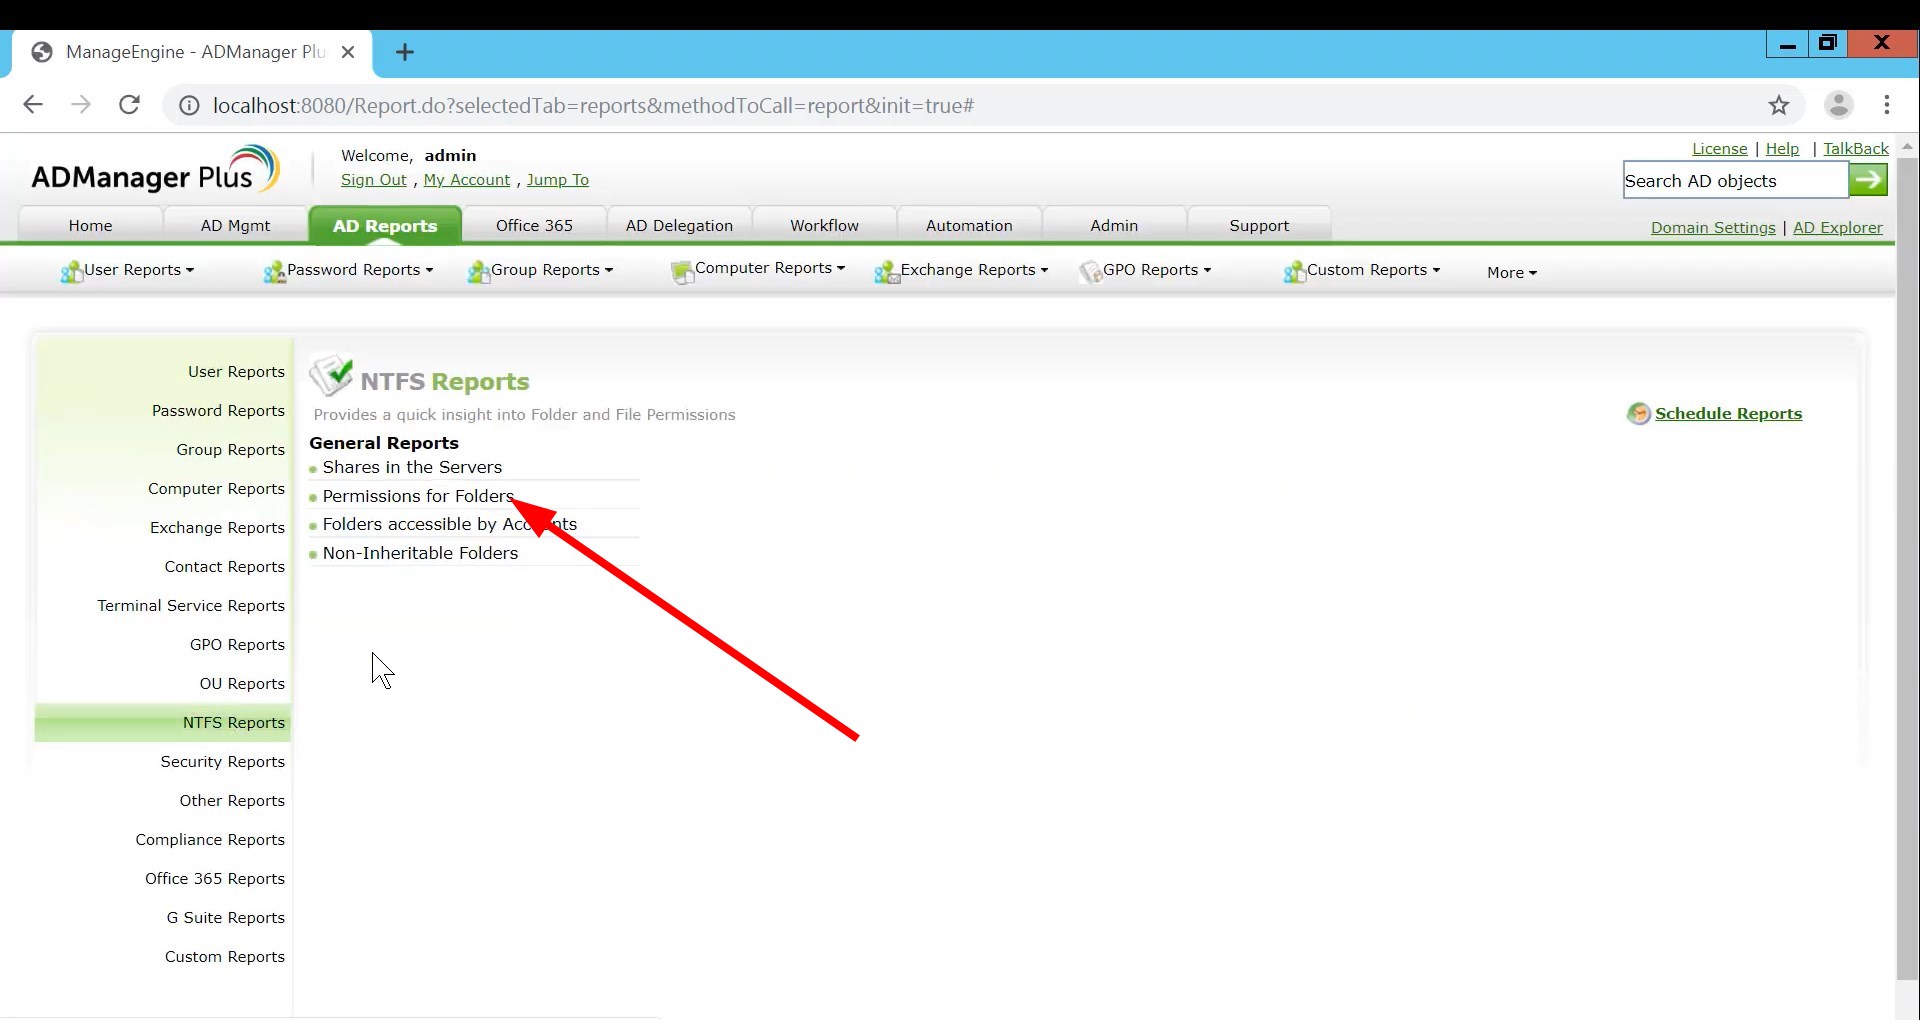The width and height of the screenshot is (1920, 1020).
Task: Click the Schedule Reports link
Action: coord(1728,413)
